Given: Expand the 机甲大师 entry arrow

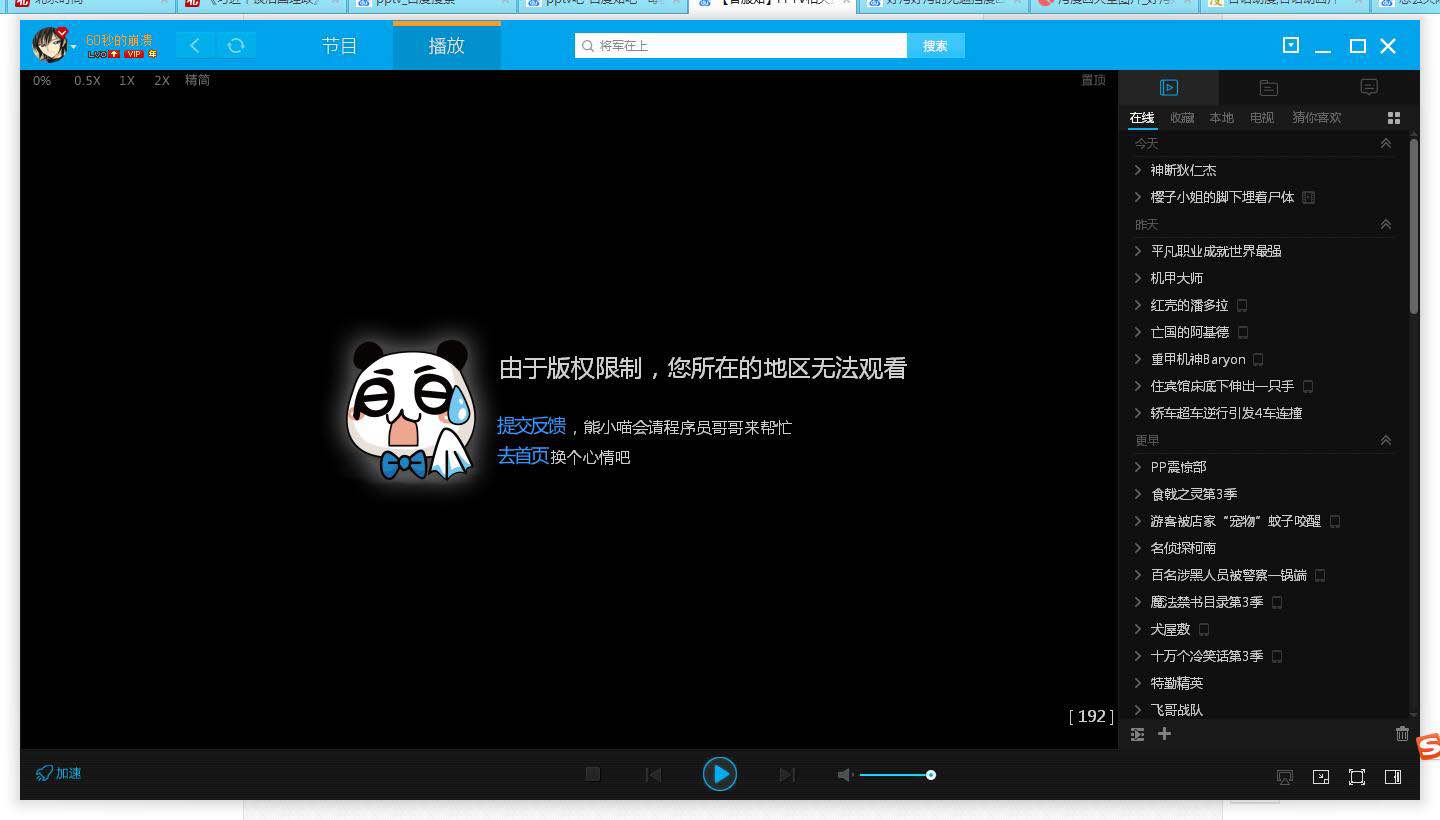Looking at the screenshot, I should (1138, 278).
